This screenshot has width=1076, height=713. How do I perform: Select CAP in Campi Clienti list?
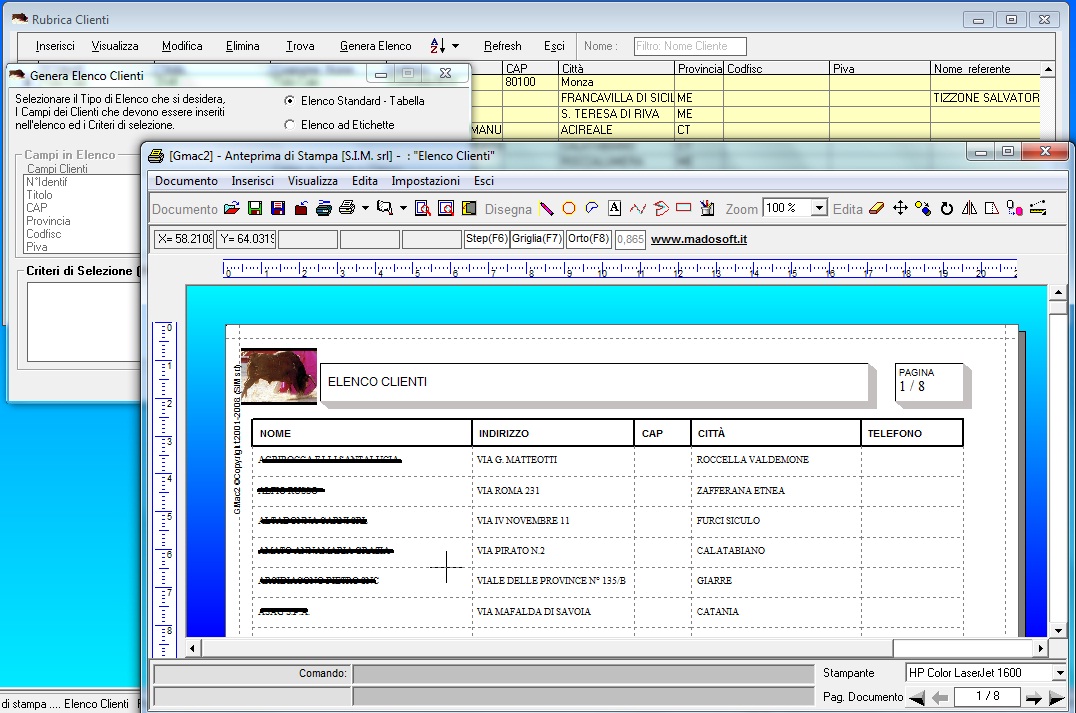tap(37, 208)
